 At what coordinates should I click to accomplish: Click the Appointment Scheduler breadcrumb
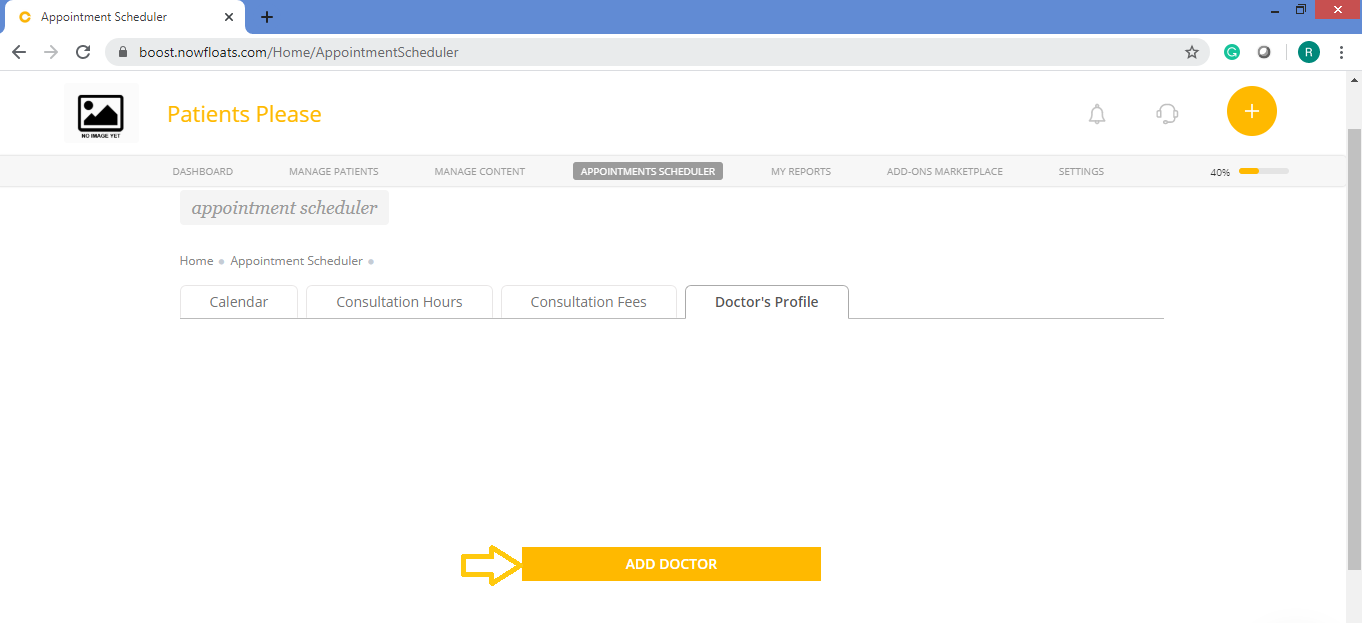[296, 260]
